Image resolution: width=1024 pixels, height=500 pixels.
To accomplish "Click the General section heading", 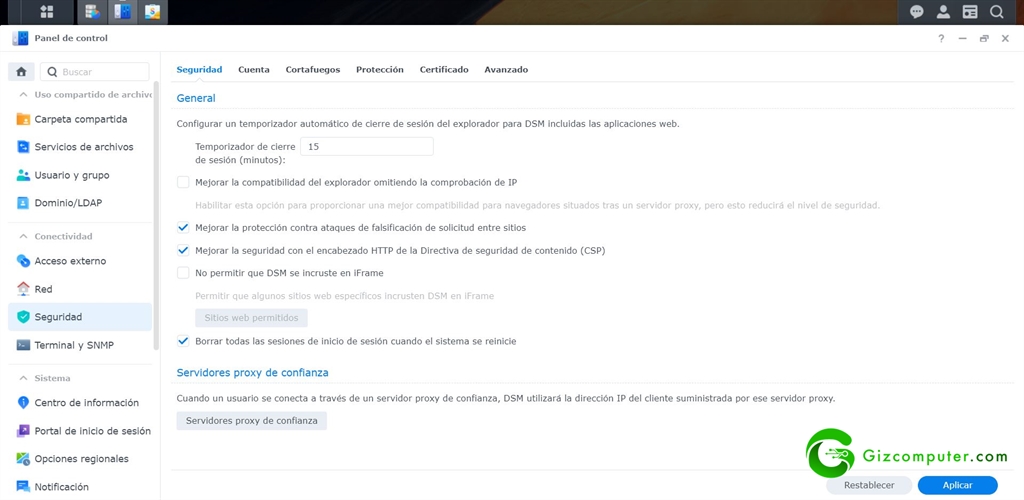I will click(196, 98).
